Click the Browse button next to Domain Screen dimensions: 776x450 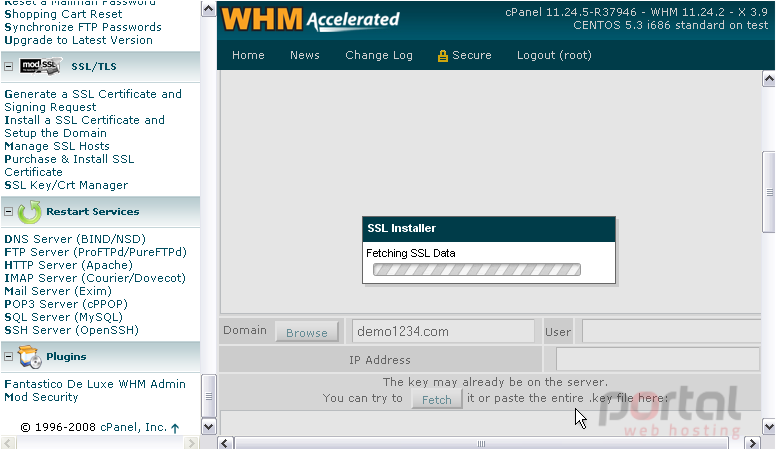[307, 333]
